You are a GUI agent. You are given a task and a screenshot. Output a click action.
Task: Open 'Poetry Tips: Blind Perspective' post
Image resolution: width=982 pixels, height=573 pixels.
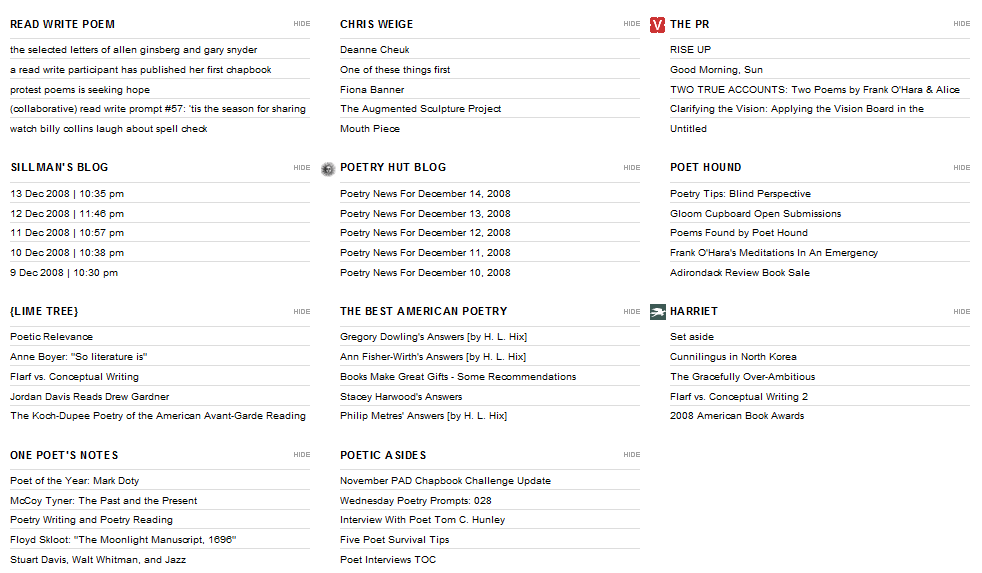click(x=740, y=194)
